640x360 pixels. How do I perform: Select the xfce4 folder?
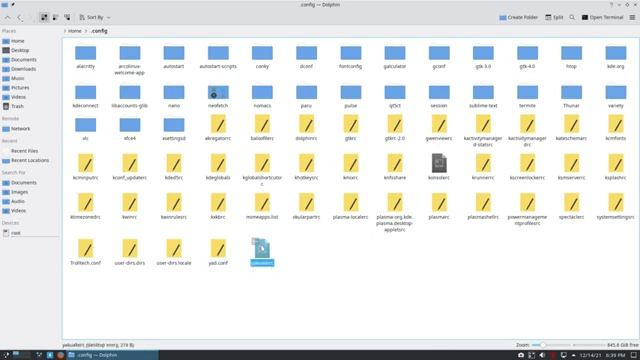pos(130,129)
